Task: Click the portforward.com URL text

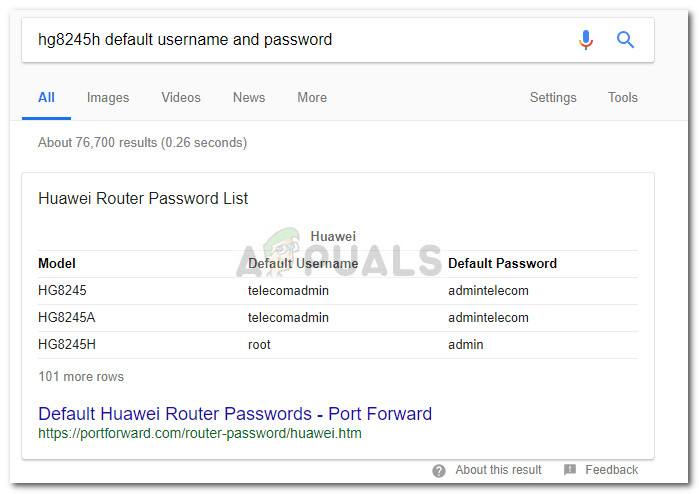Action: 200,434
